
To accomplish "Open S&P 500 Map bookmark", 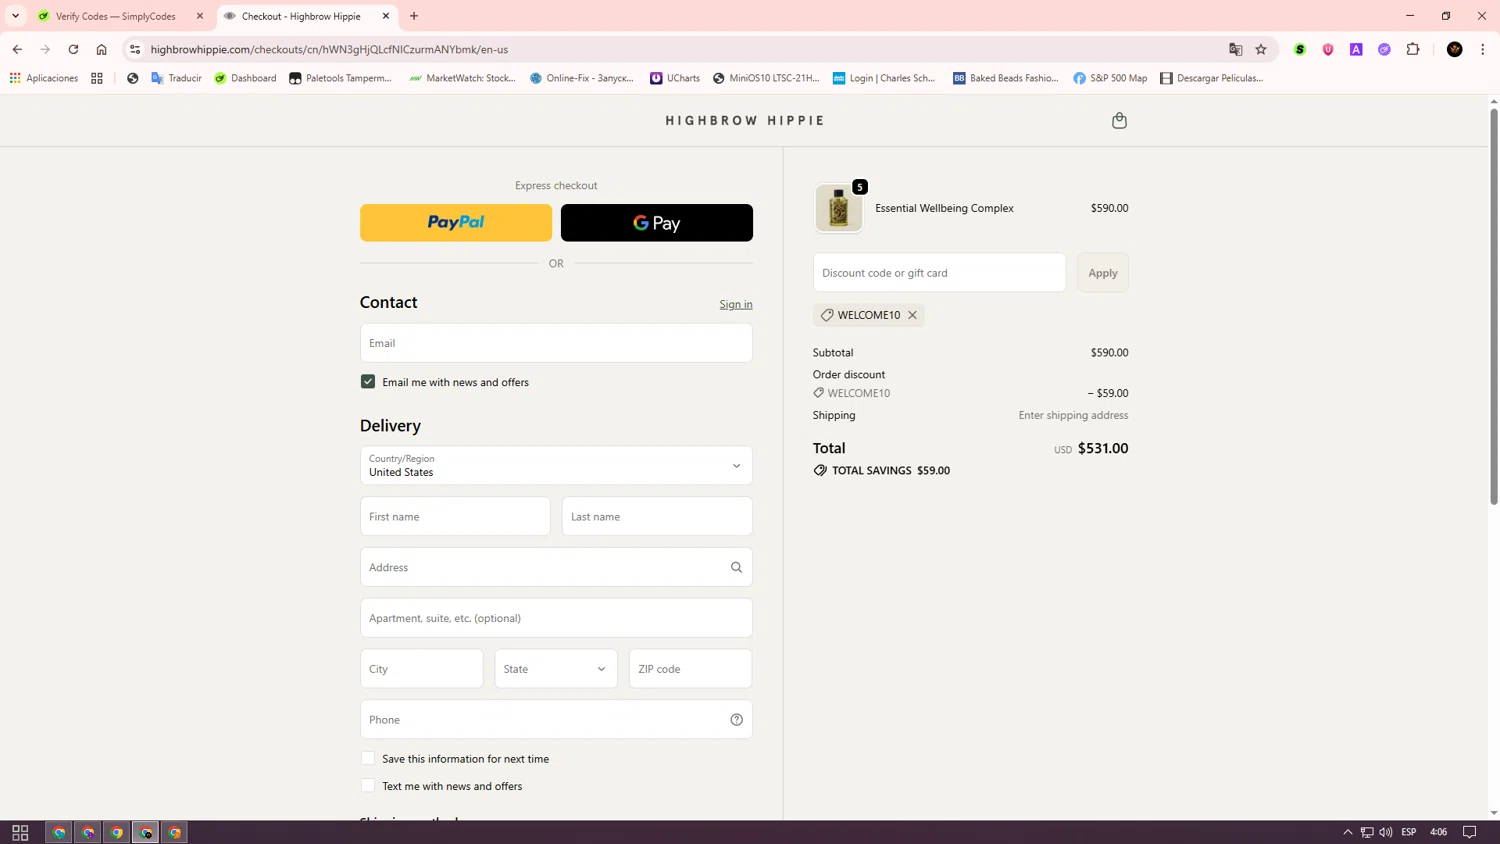I will pos(1110,78).
